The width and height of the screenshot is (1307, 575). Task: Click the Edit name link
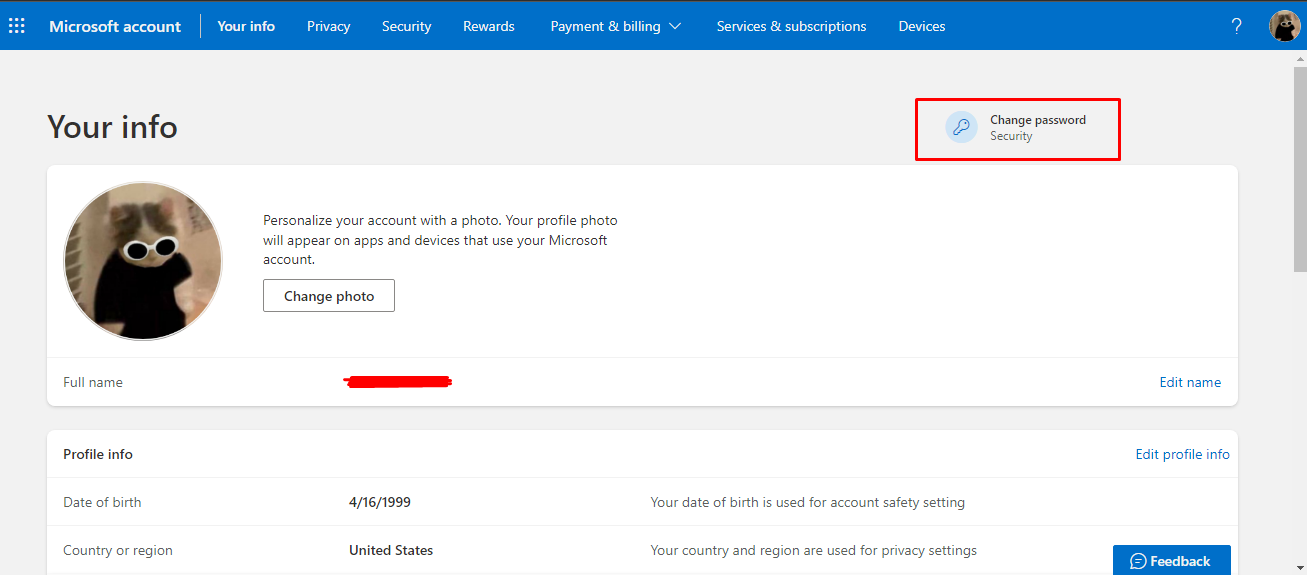(x=1190, y=382)
